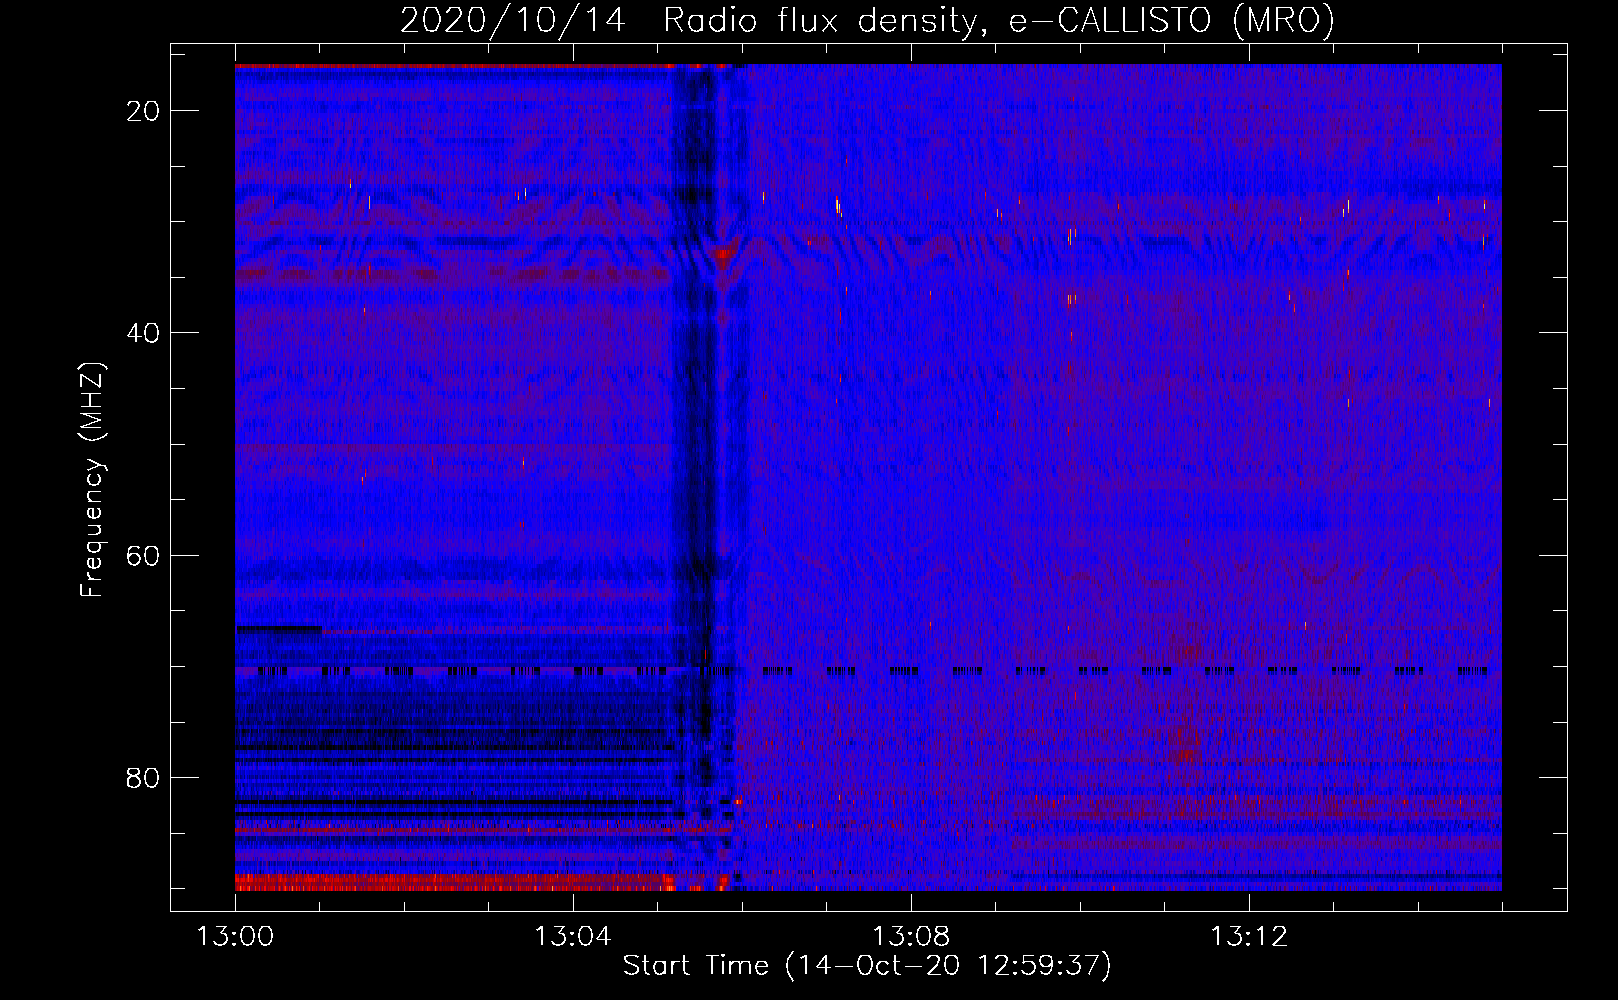1618x1000 pixels.
Task: Click the "13:08" time tick label
Action: click(x=911, y=937)
